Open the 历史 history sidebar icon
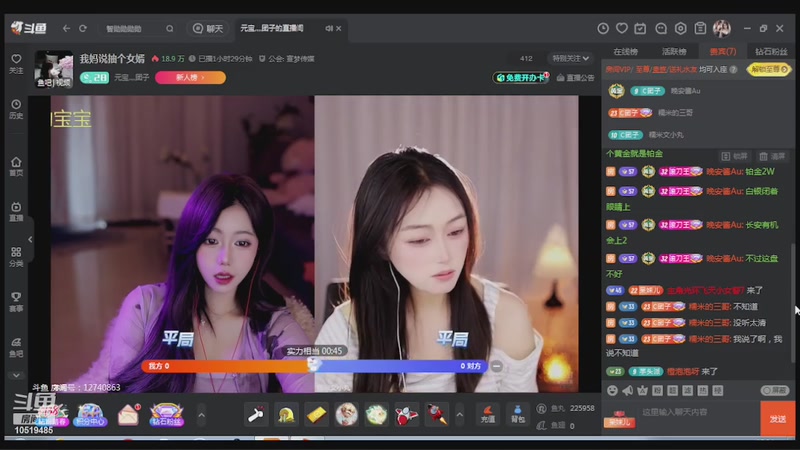This screenshot has width=800, height=450. click(16, 109)
